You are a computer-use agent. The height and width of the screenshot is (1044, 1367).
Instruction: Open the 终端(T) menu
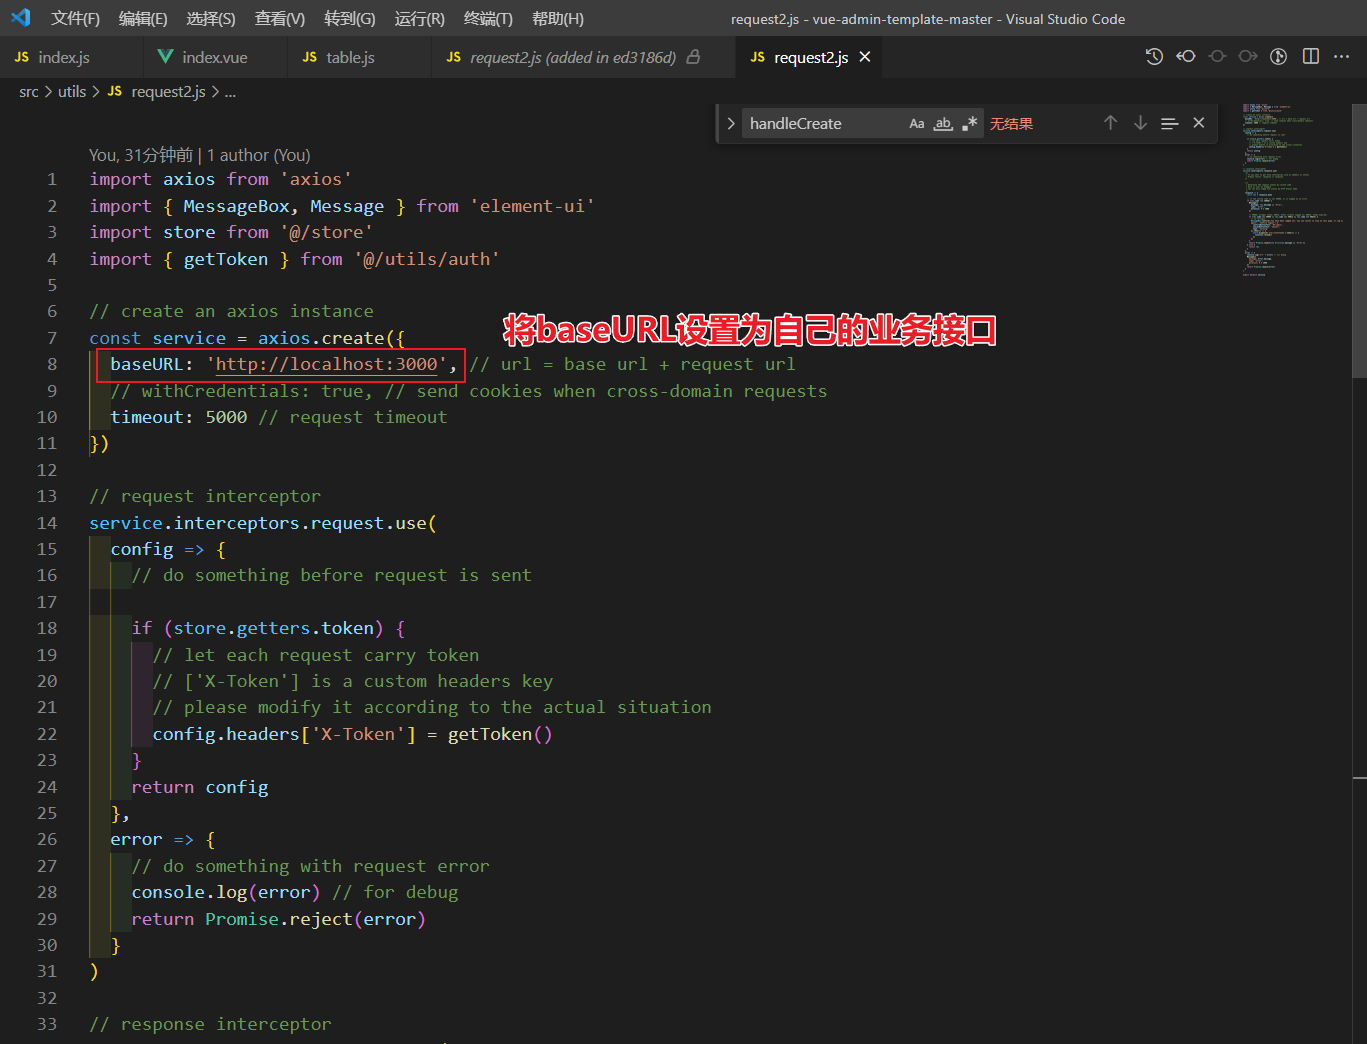pos(488,19)
